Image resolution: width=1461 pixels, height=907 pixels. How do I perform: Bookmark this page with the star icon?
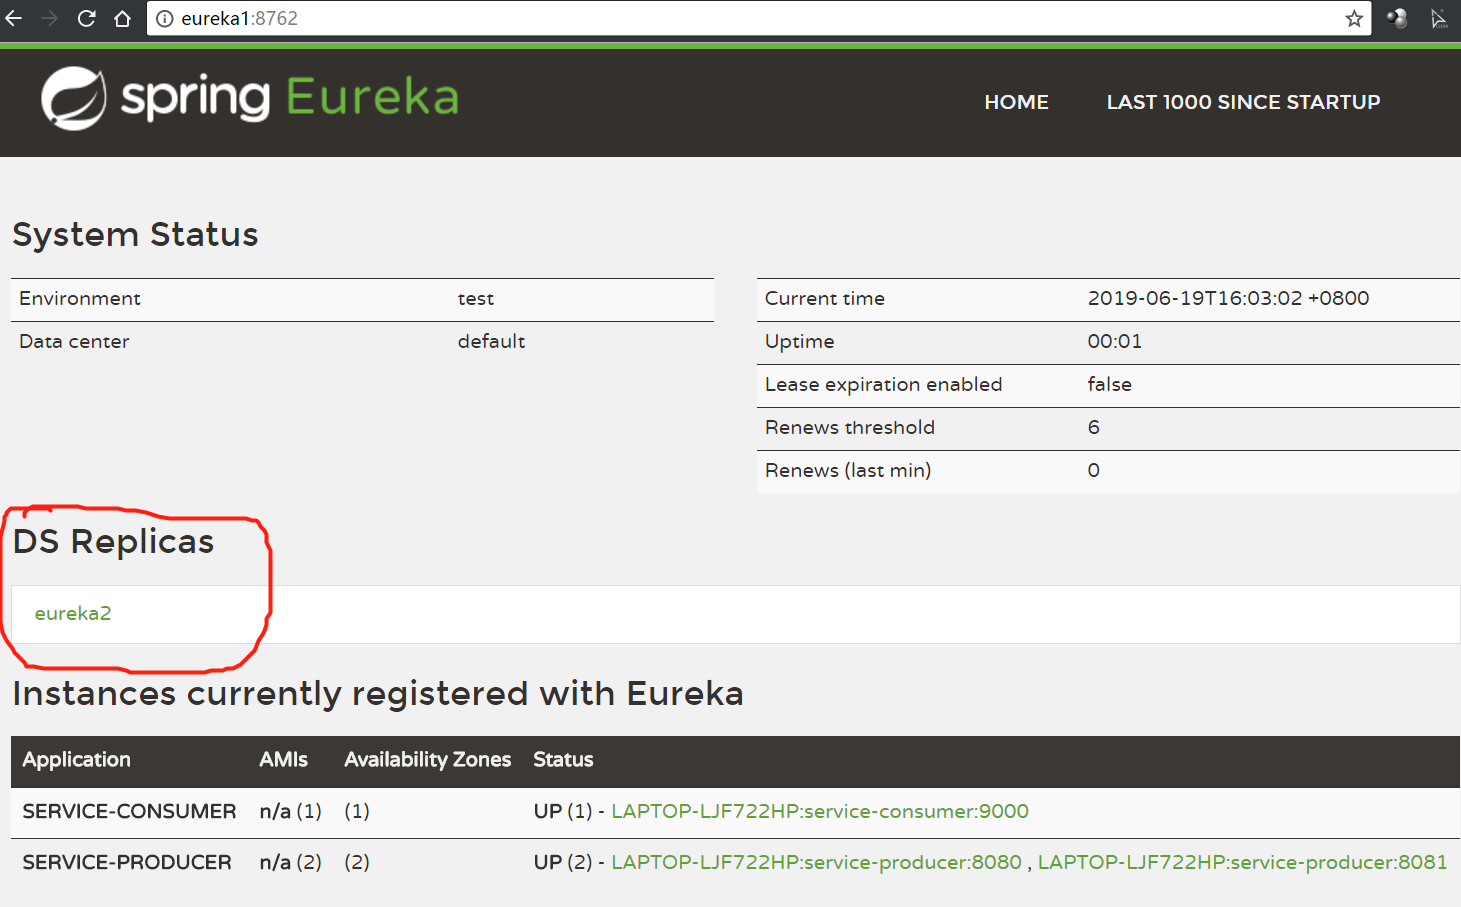pos(1354,18)
